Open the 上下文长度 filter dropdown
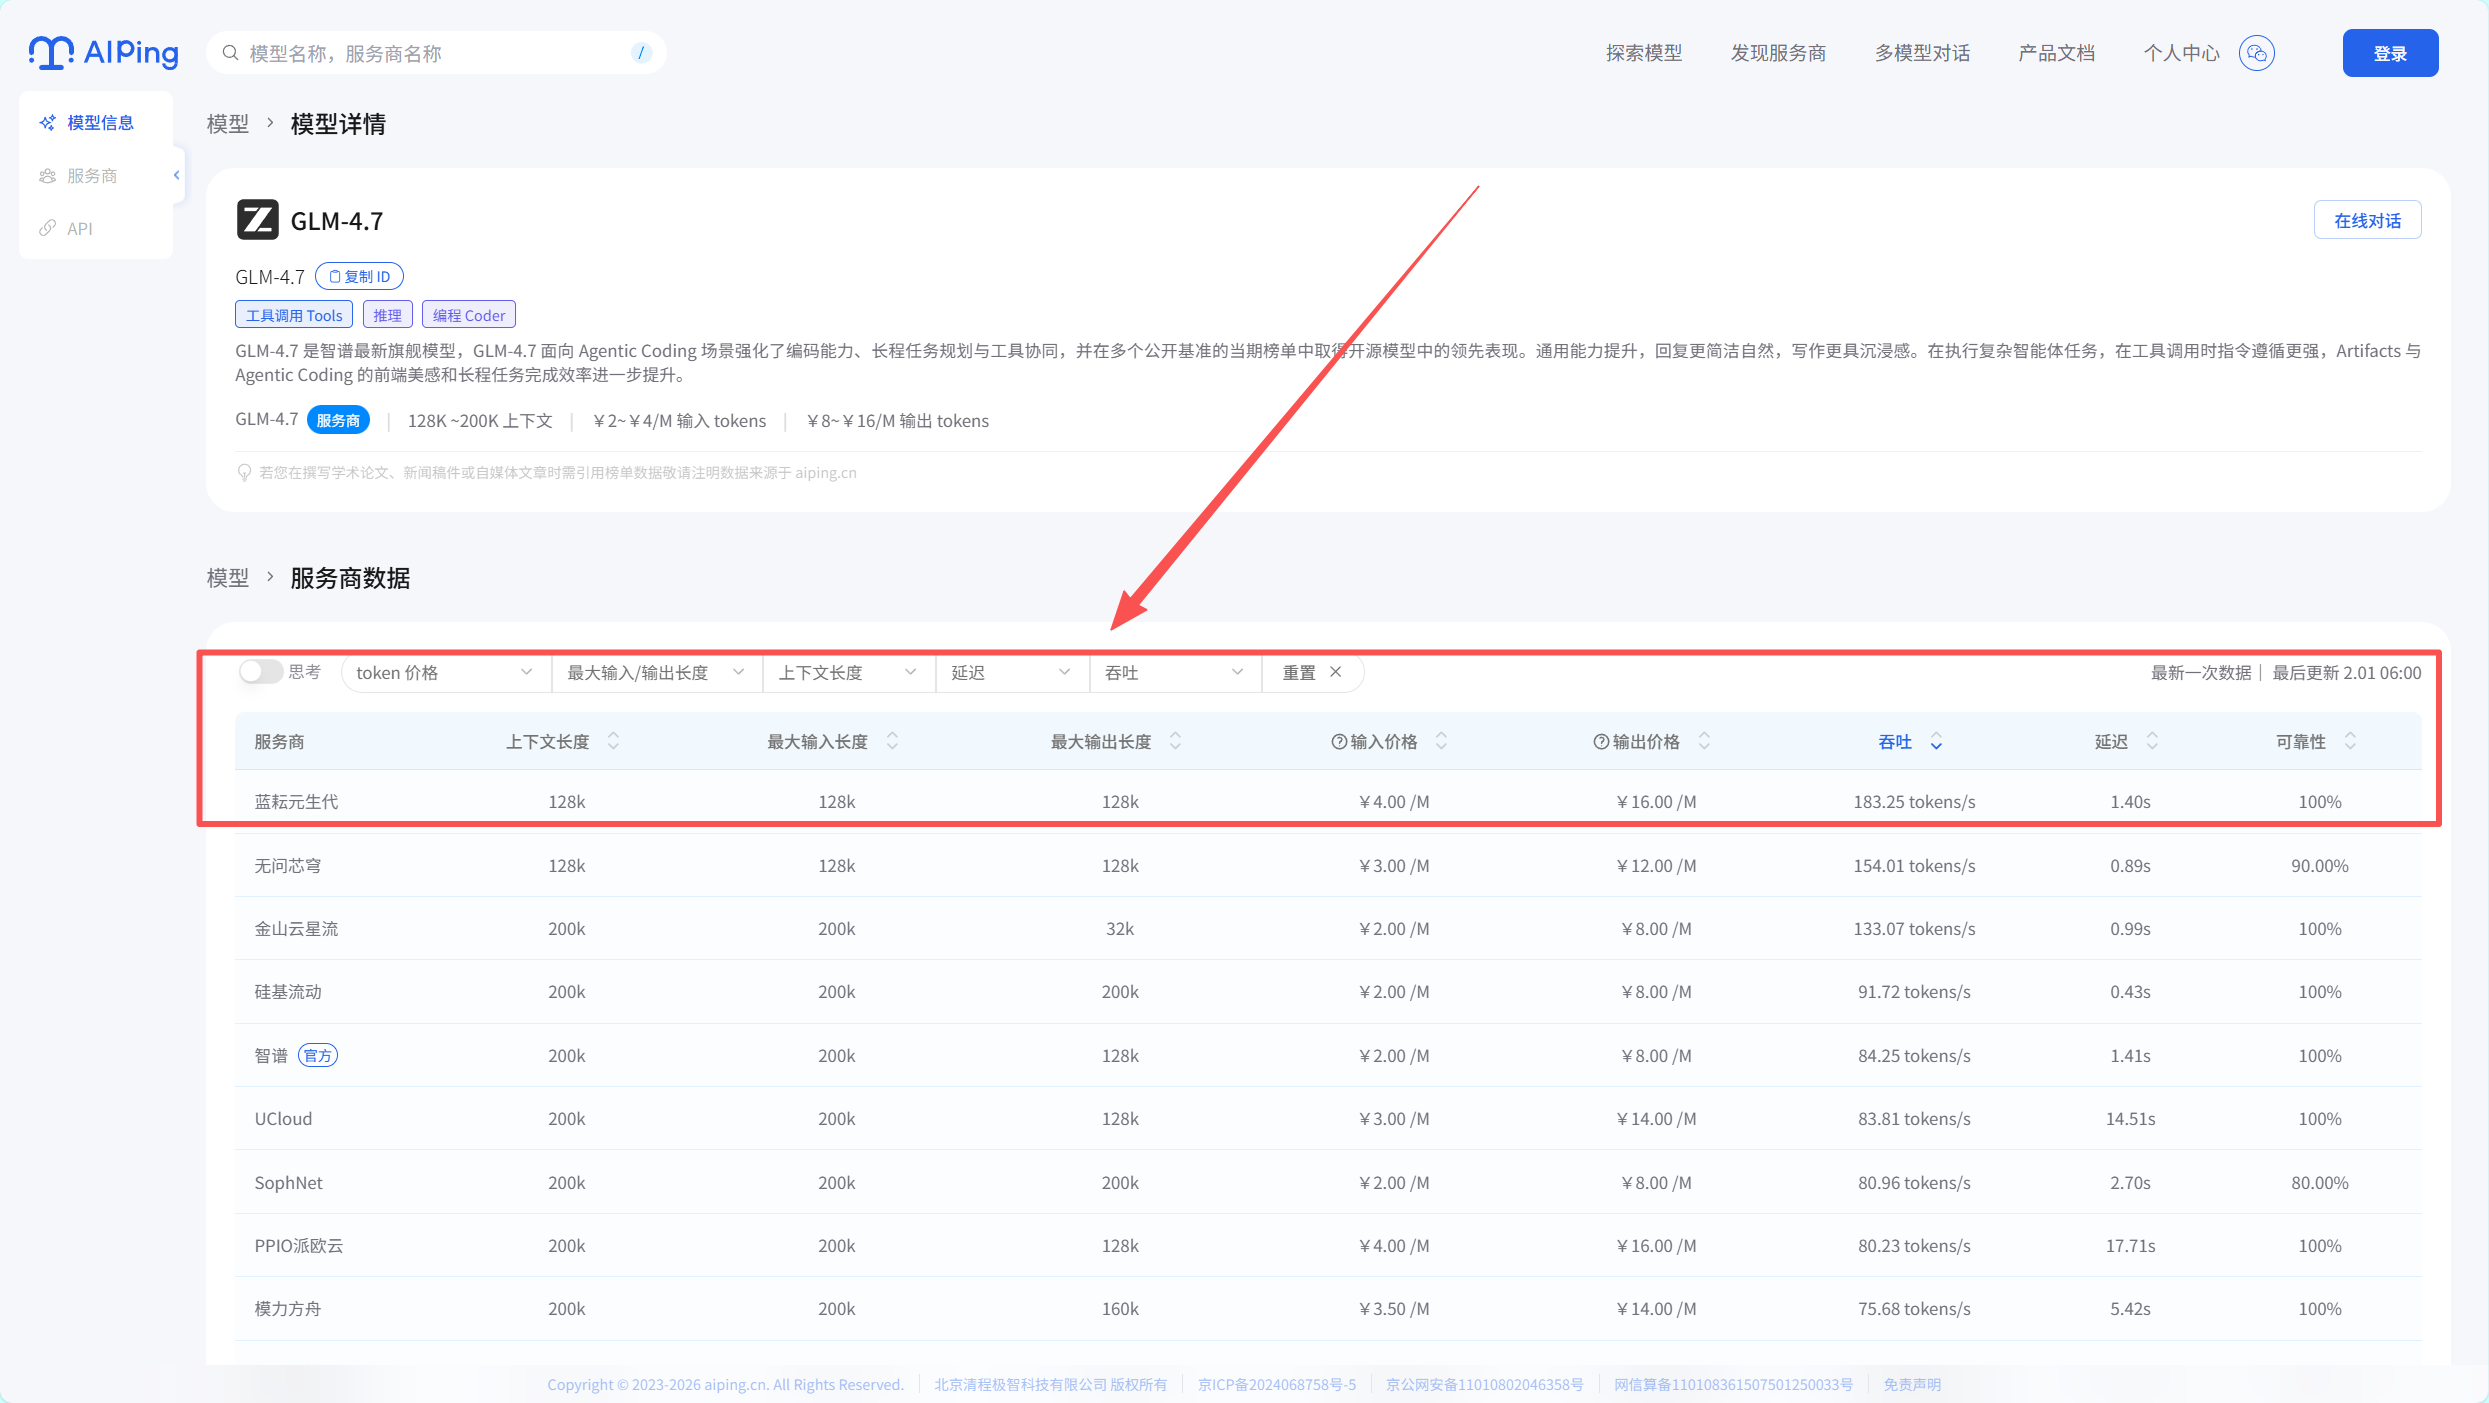2489x1403 pixels. (847, 673)
